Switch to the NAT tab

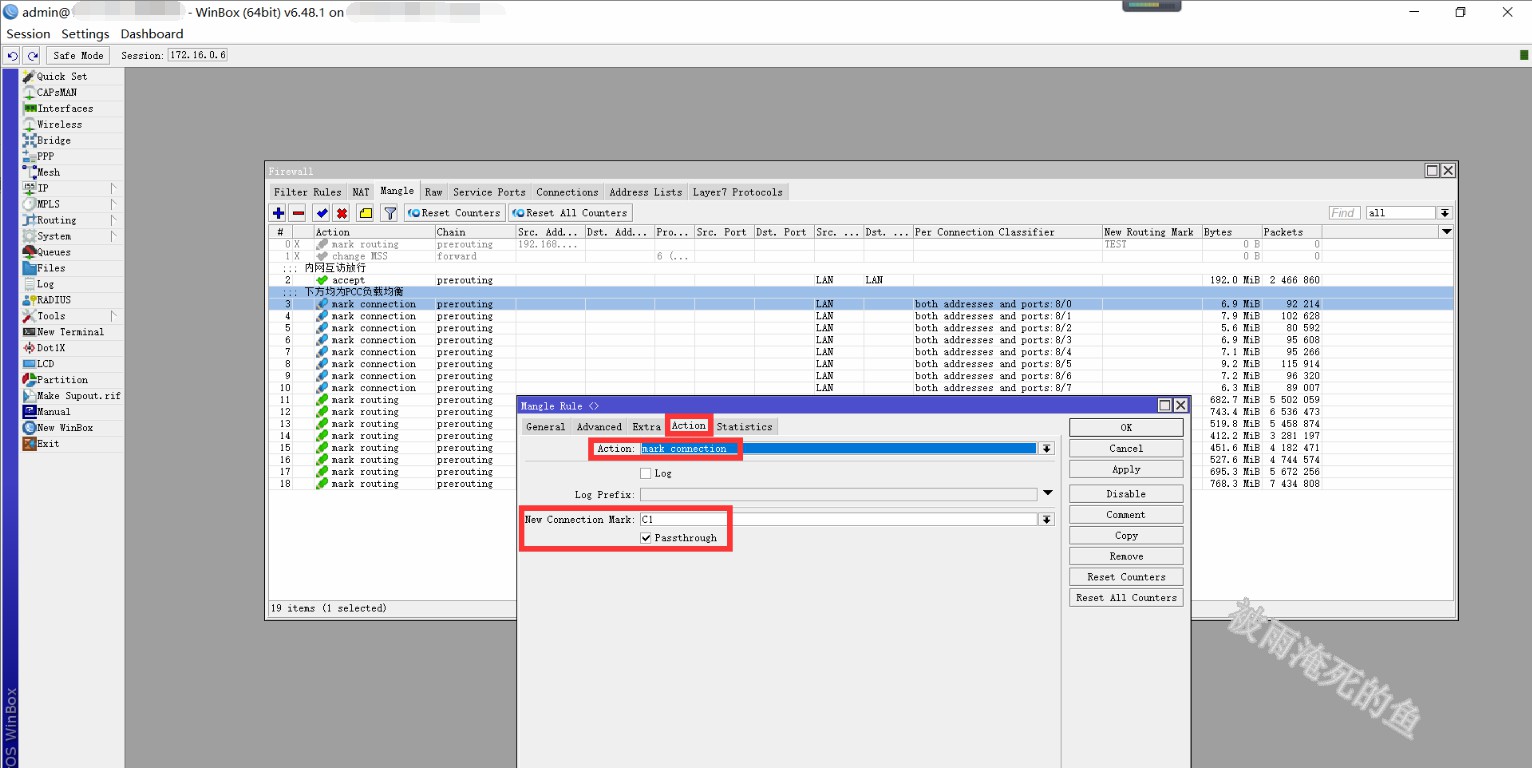tap(360, 192)
